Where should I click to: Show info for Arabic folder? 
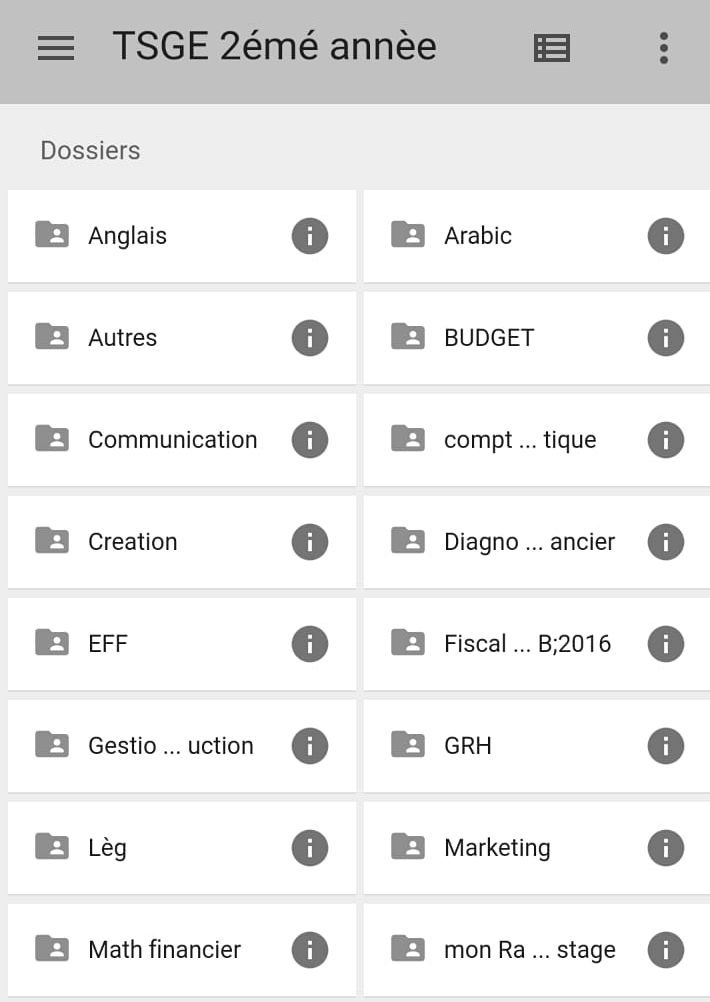[666, 236]
